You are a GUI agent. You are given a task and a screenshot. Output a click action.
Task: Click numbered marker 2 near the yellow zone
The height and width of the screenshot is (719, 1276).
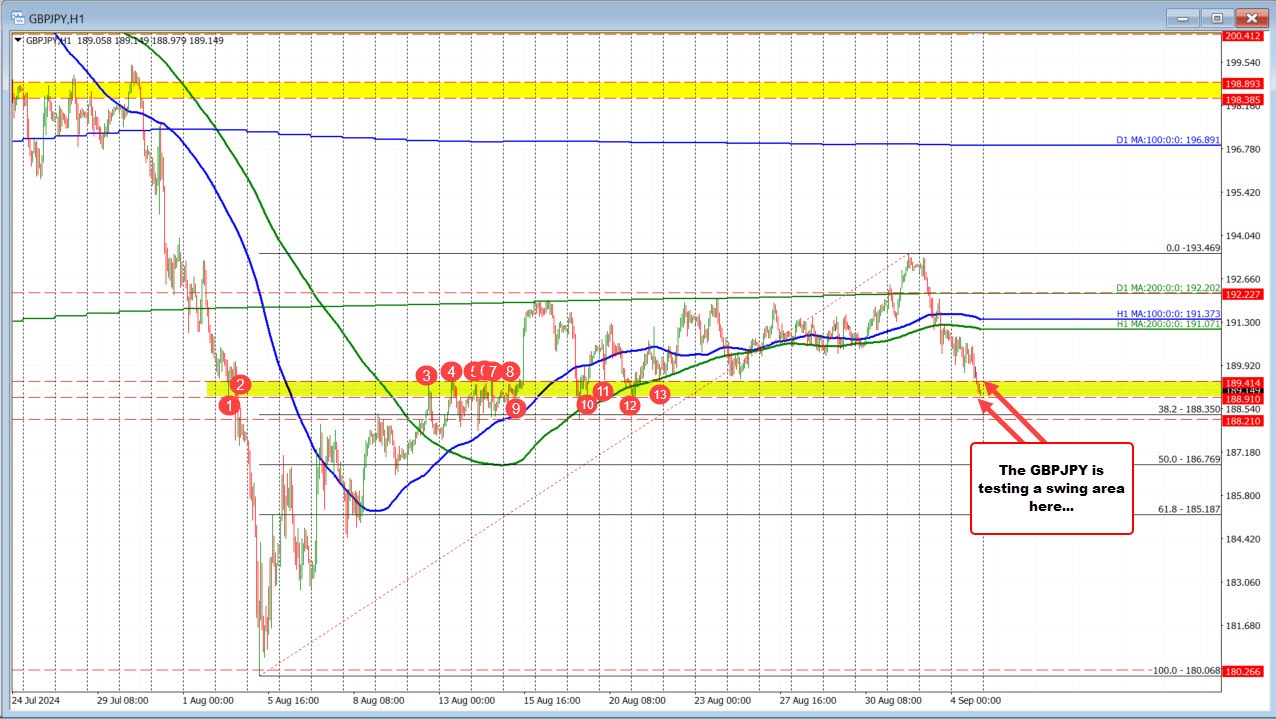[239, 384]
